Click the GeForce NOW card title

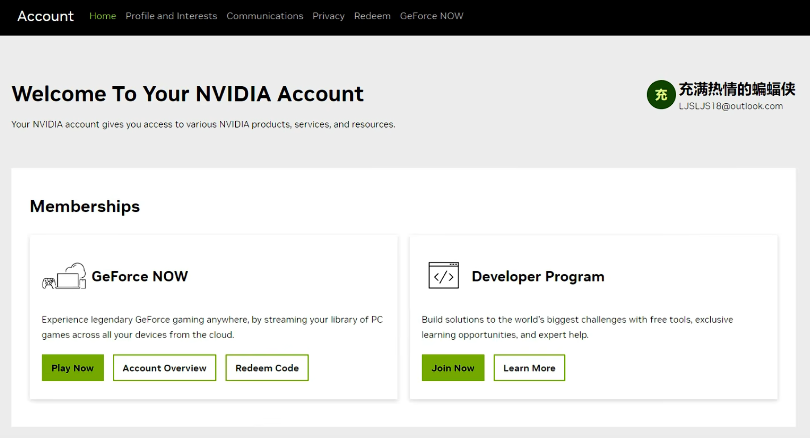click(x=139, y=276)
